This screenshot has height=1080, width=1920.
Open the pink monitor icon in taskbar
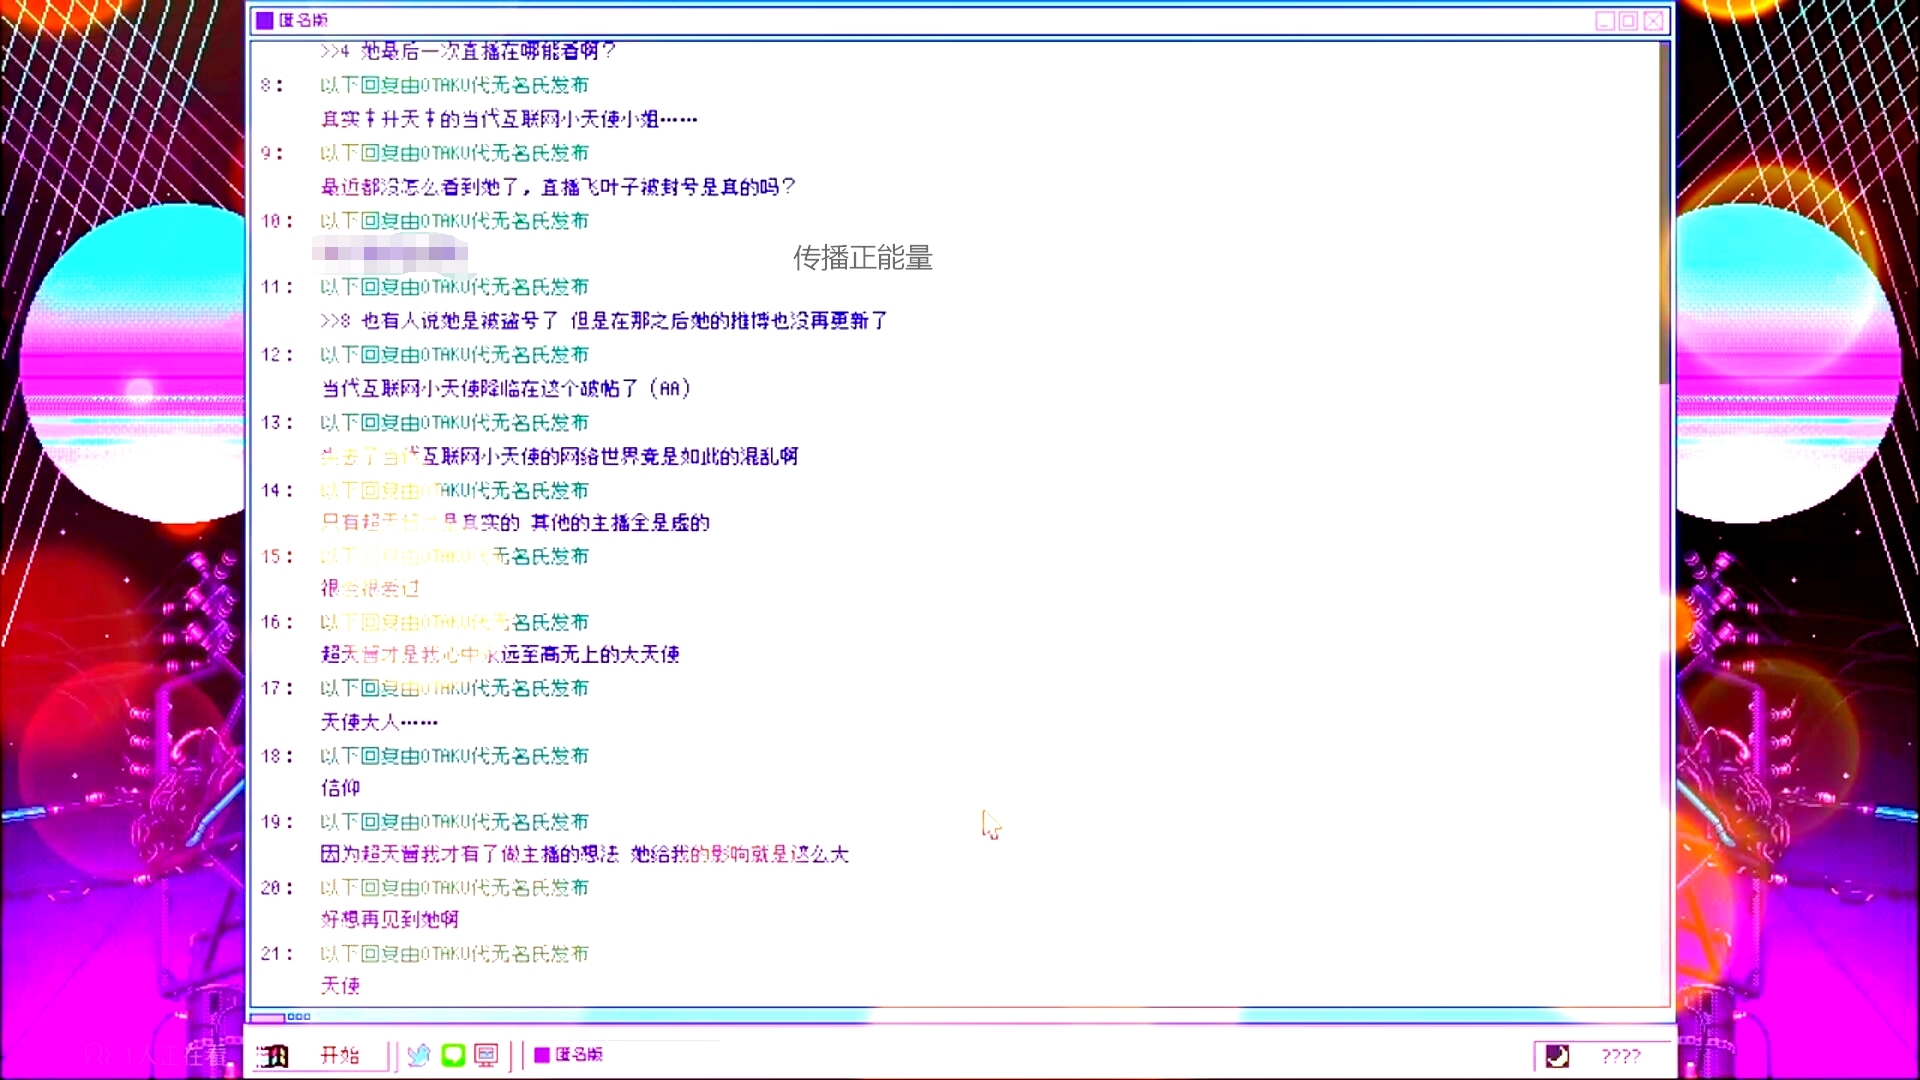(486, 1055)
